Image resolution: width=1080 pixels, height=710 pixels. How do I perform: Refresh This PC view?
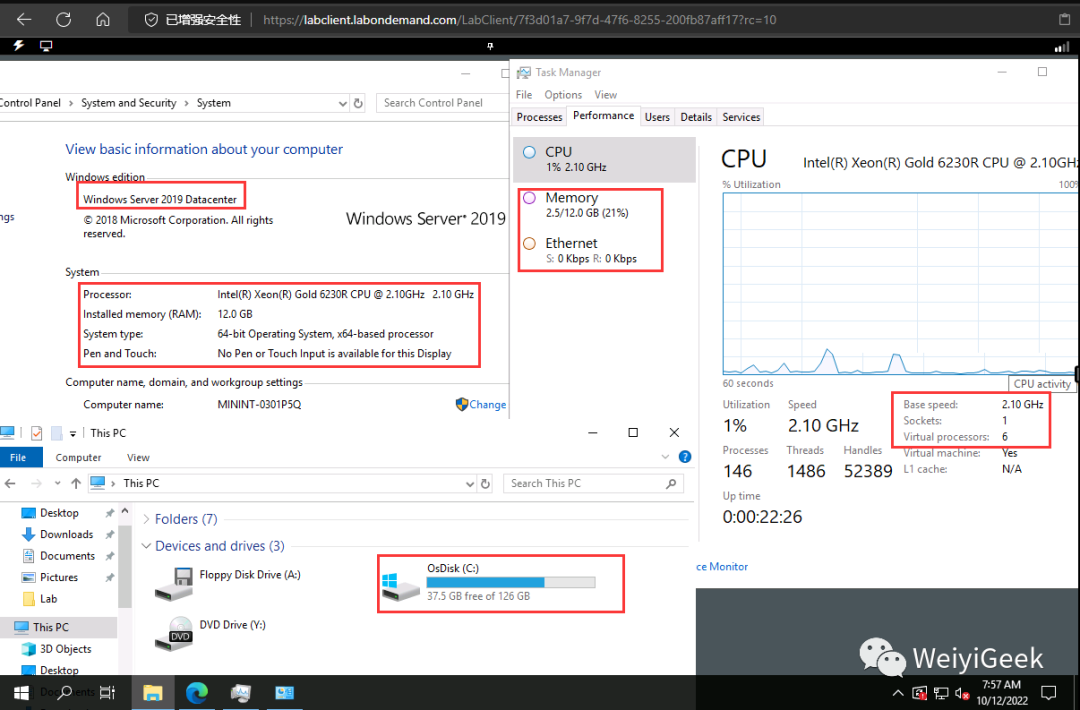(486, 483)
